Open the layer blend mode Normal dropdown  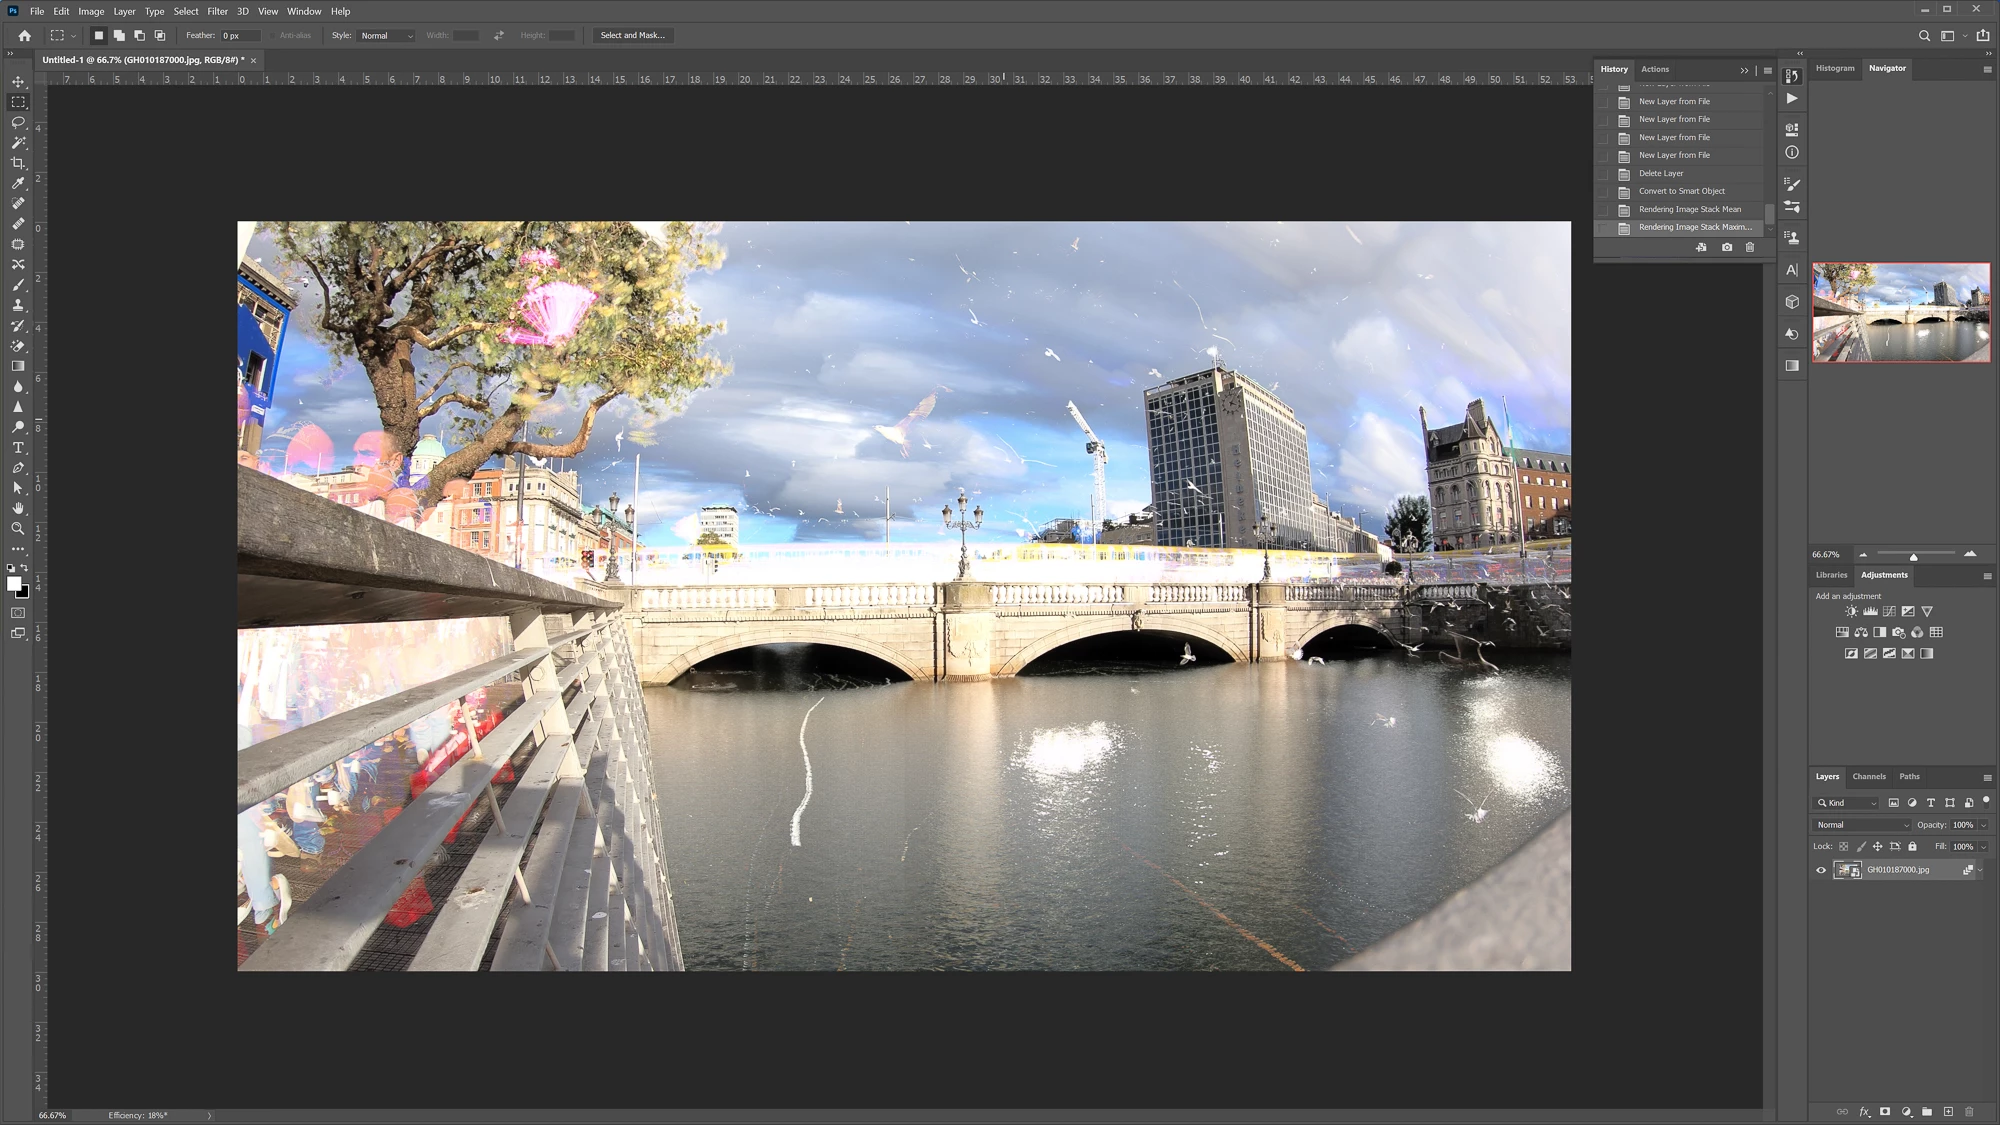pyautogui.click(x=1861, y=825)
